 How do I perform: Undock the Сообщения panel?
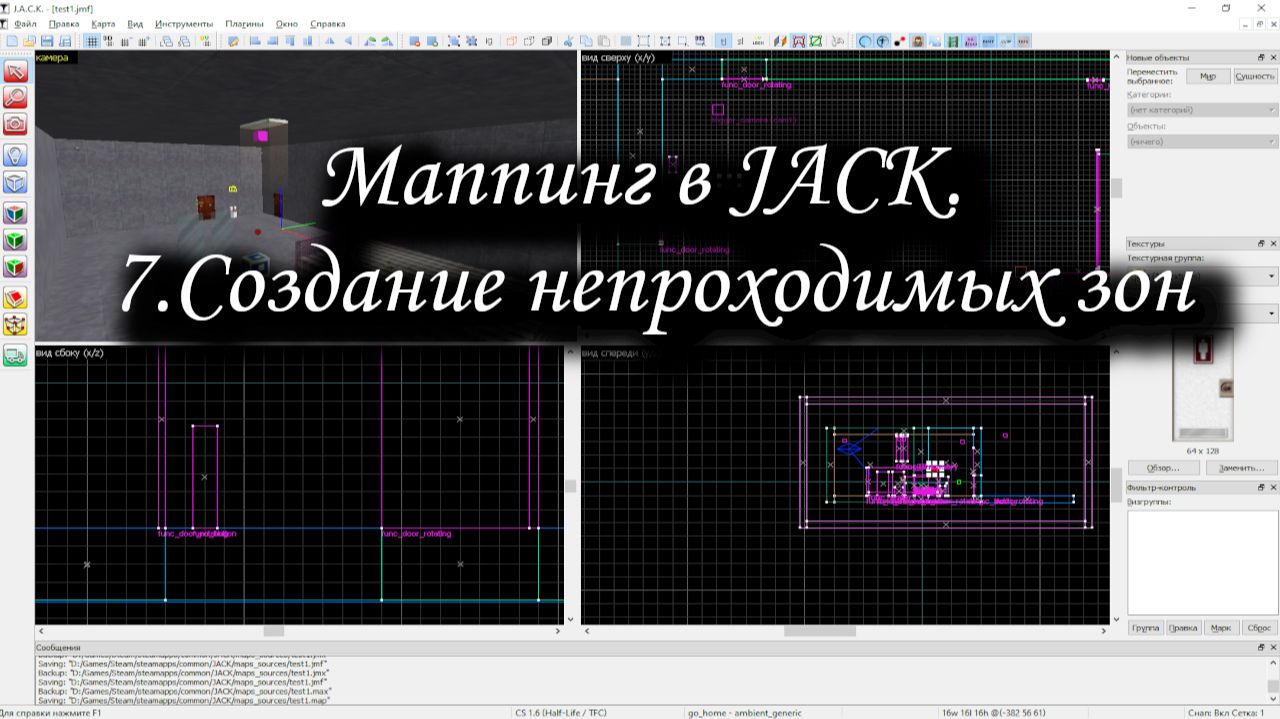click(1260, 647)
